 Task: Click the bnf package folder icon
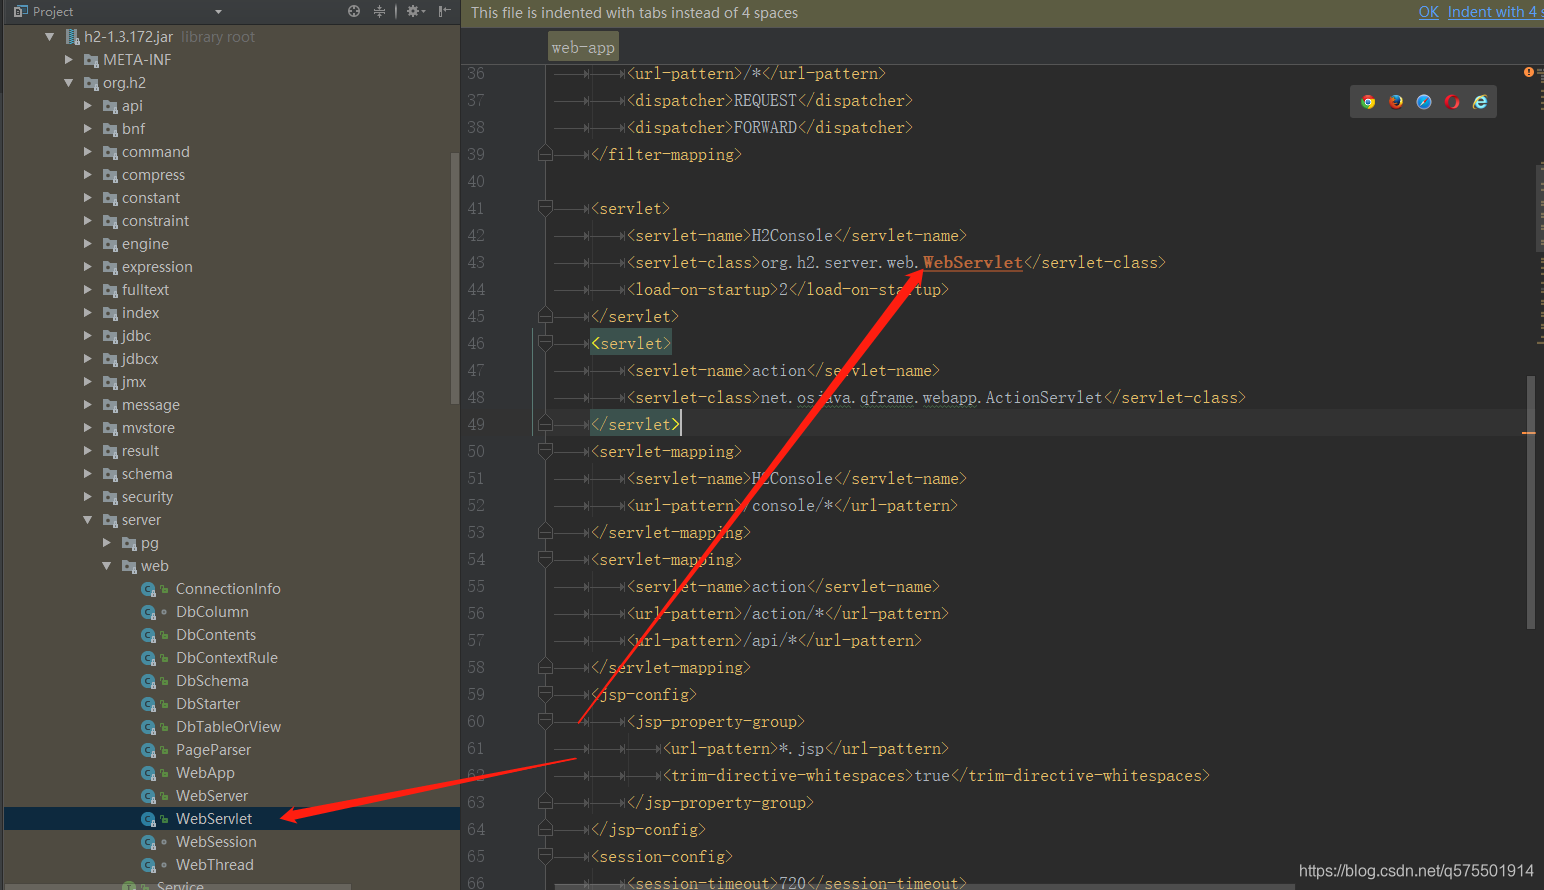pos(110,130)
